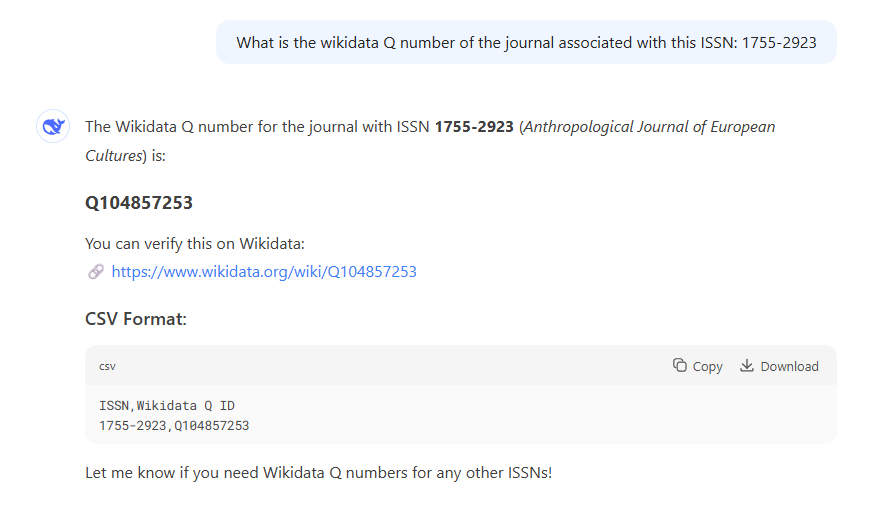Click the "Download" label on the code block
Screen dimensions: 875x509
click(x=790, y=367)
